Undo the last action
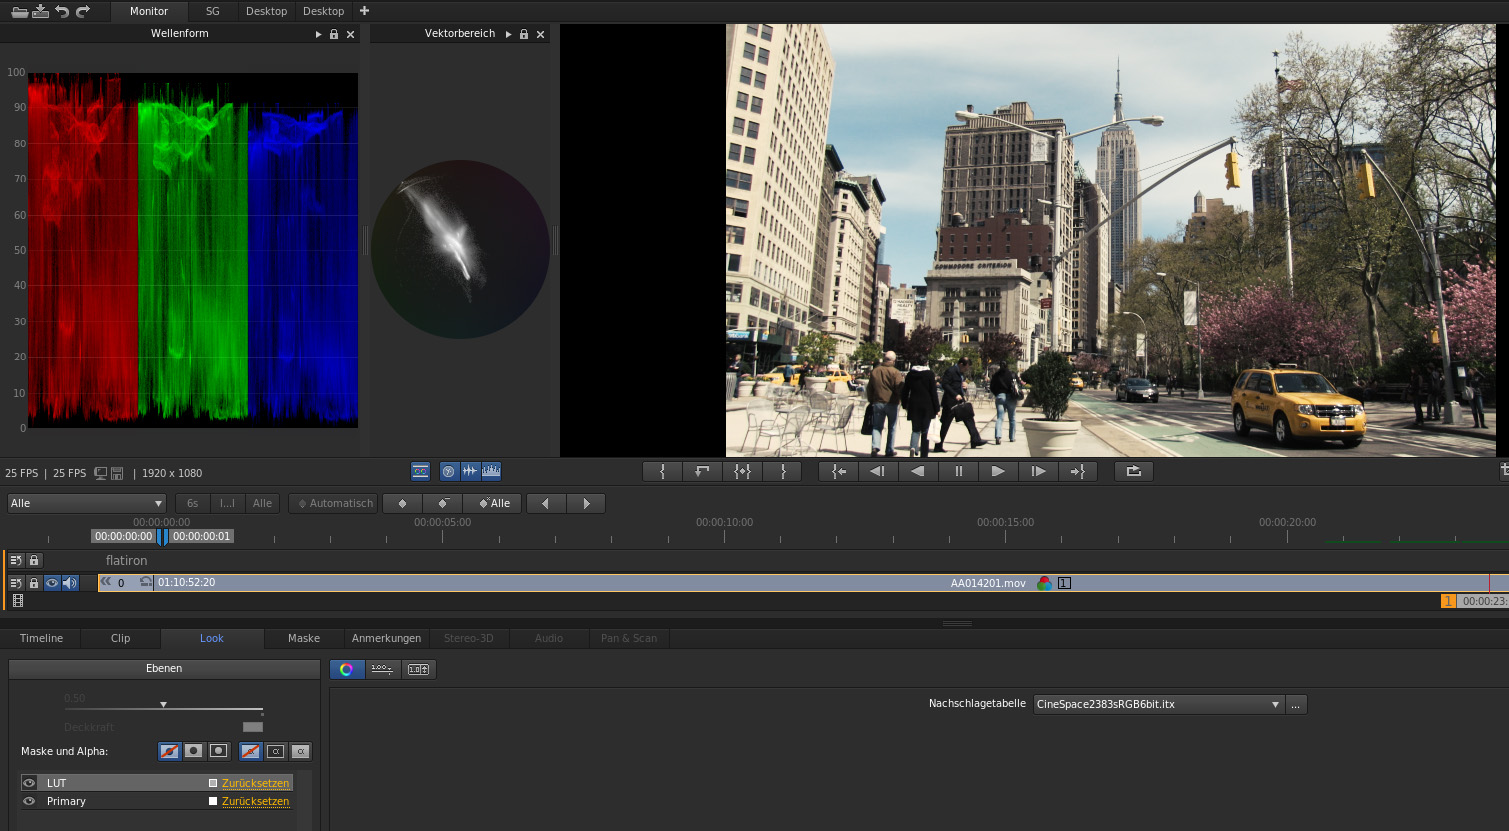The image size is (1509, 831). point(62,11)
